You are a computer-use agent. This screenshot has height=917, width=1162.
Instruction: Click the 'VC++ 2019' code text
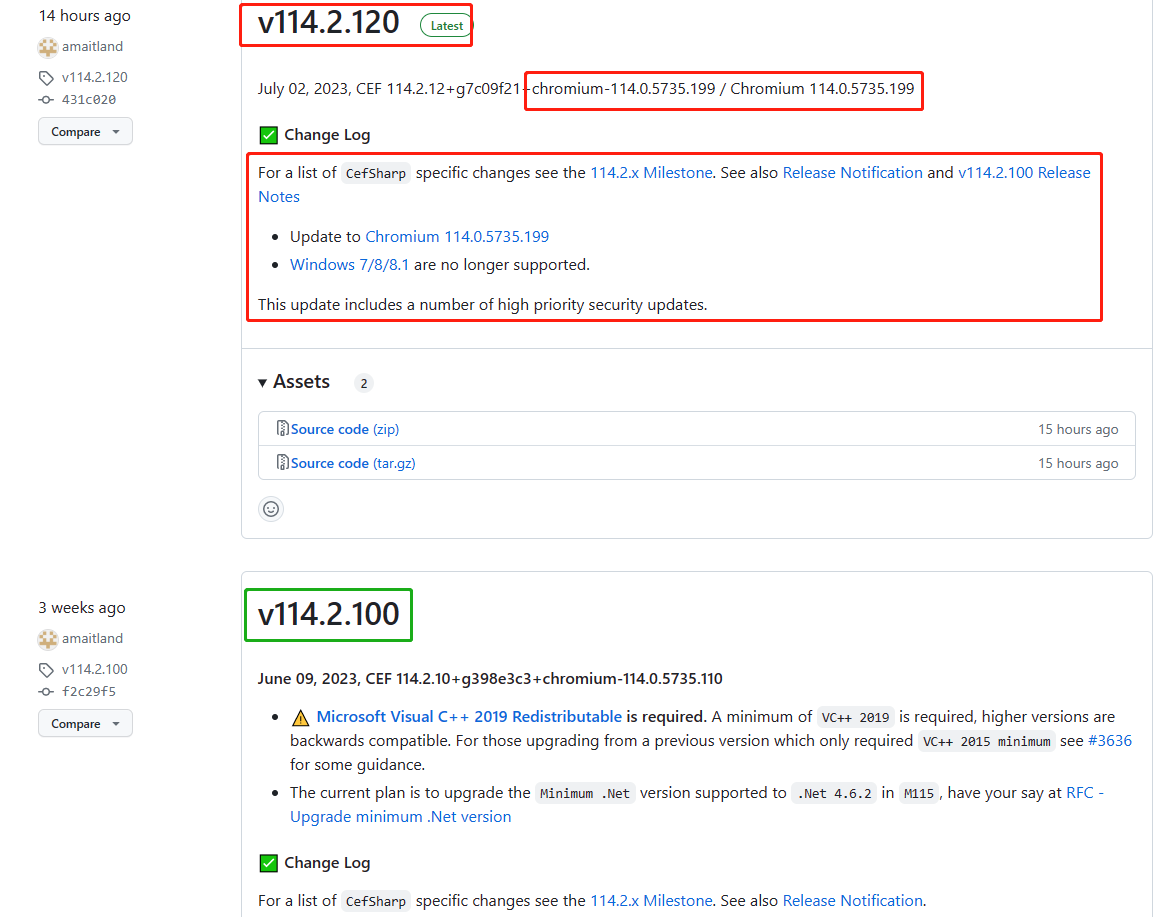[855, 718]
